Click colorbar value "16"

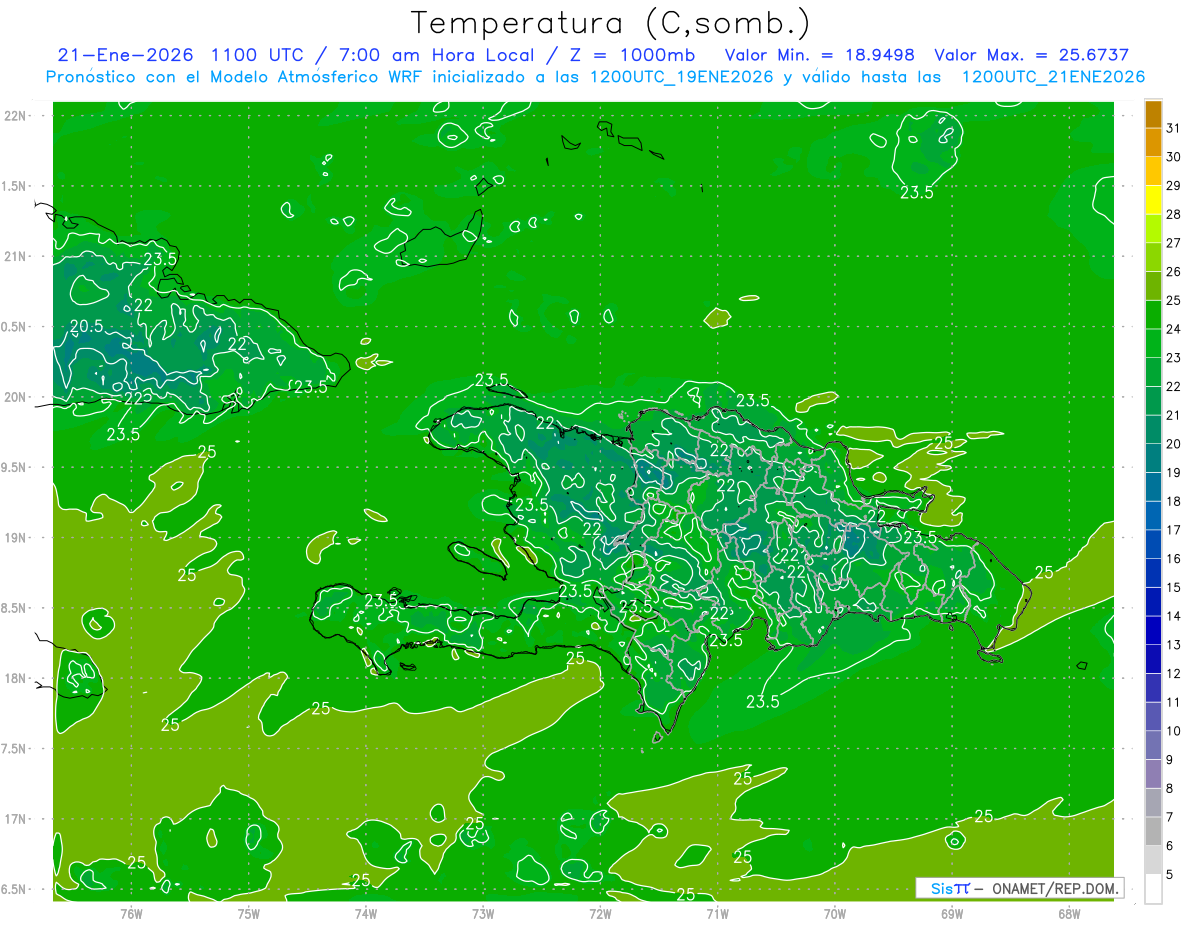pyautogui.click(x=1173, y=558)
